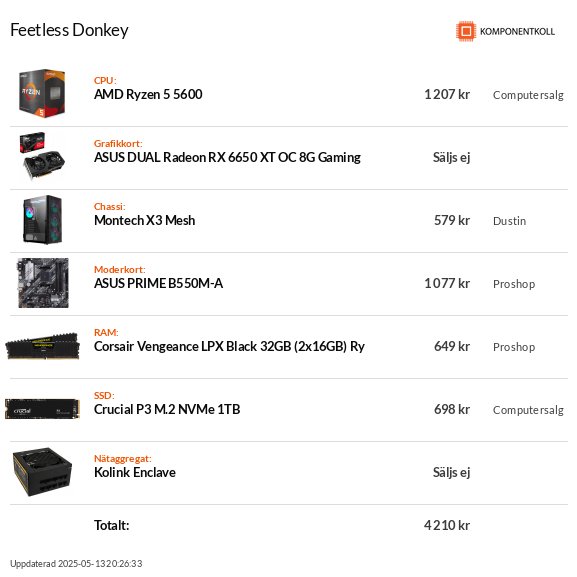
Task: Open Crucial P3 M.2 NVMe 1TB link
Action: 167,409
